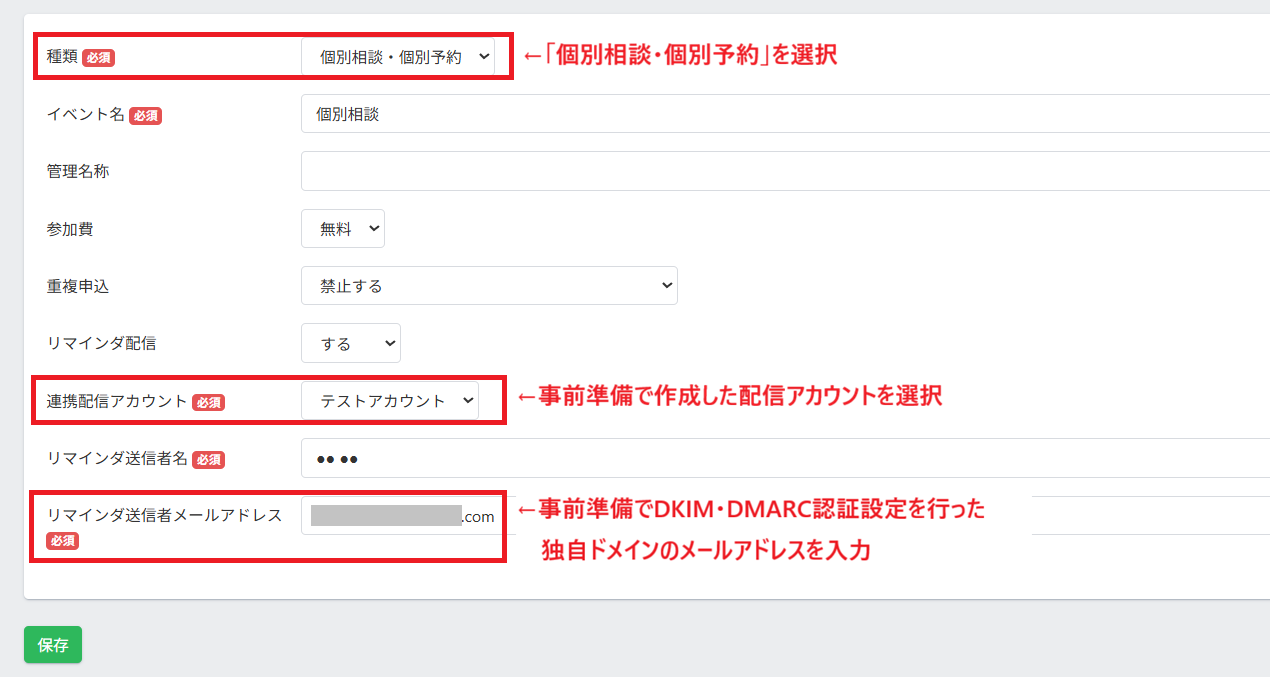
Task: Open the 種類 dropdown showing 個別相談・個別予約
Action: click(x=398, y=57)
